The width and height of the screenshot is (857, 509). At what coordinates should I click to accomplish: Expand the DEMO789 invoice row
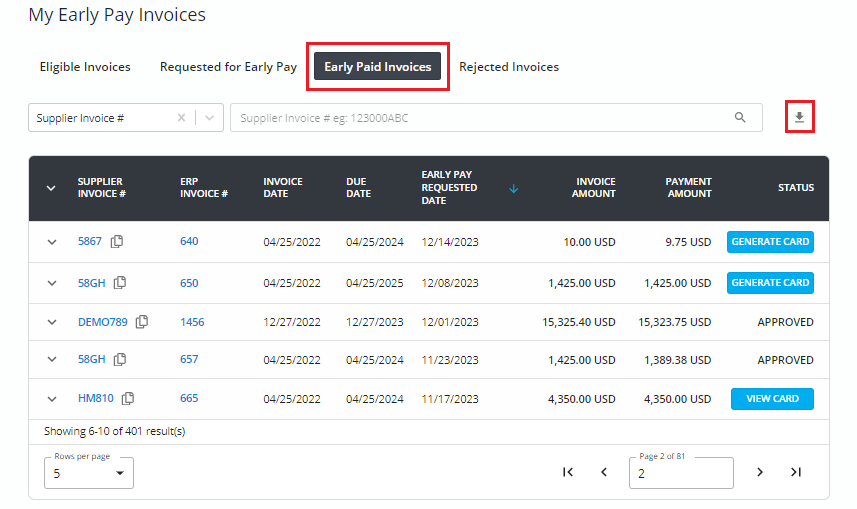pos(52,322)
